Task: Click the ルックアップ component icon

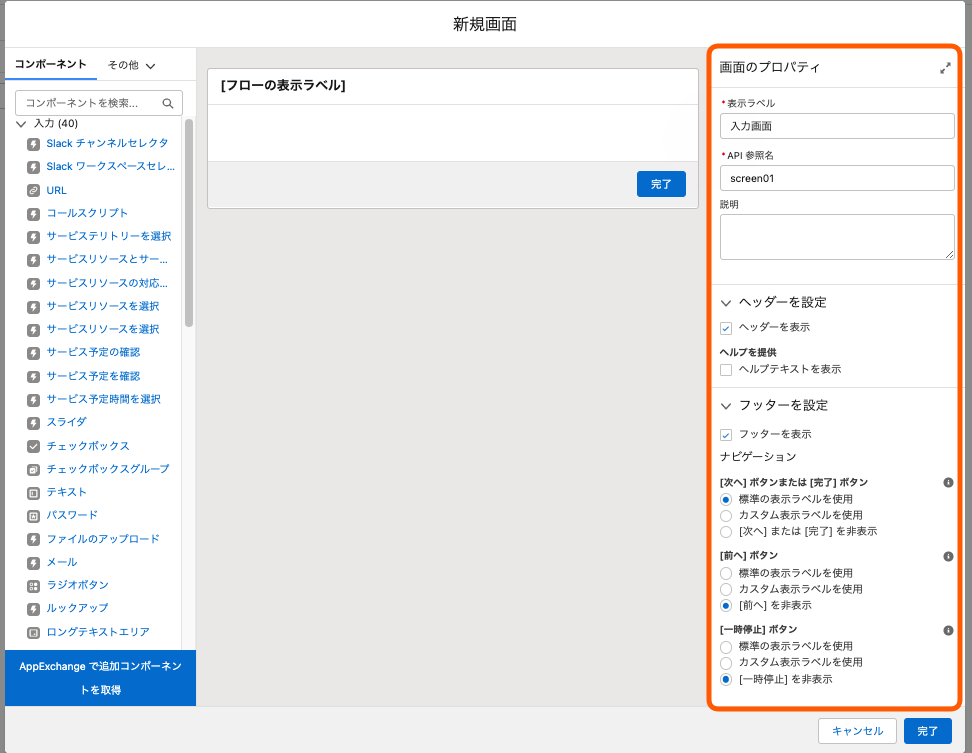Action: [x=33, y=609]
